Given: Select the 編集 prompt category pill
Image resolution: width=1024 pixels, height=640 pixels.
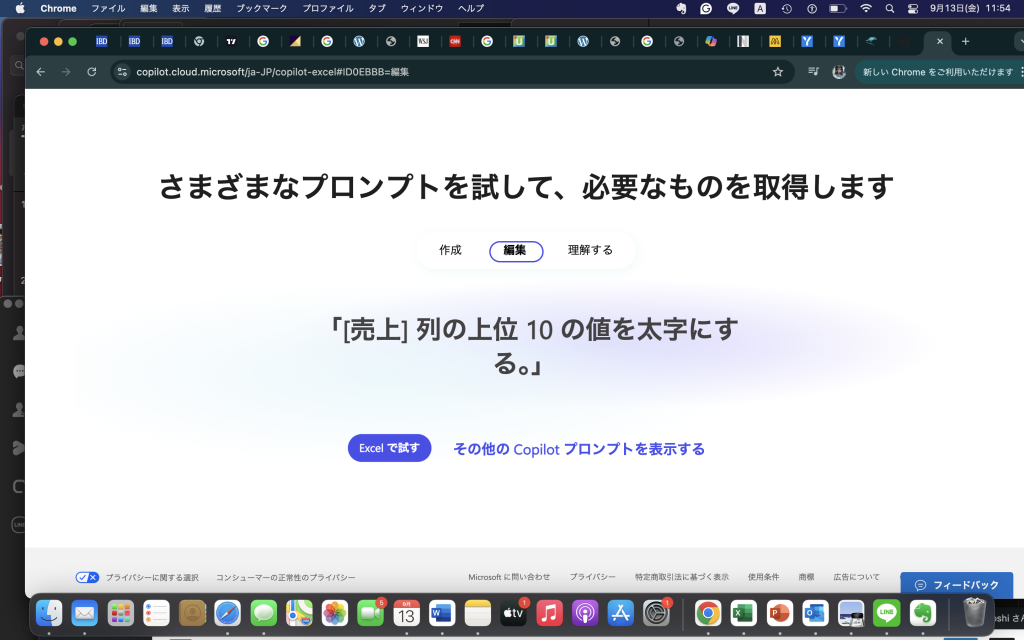Looking at the screenshot, I should click(516, 251).
